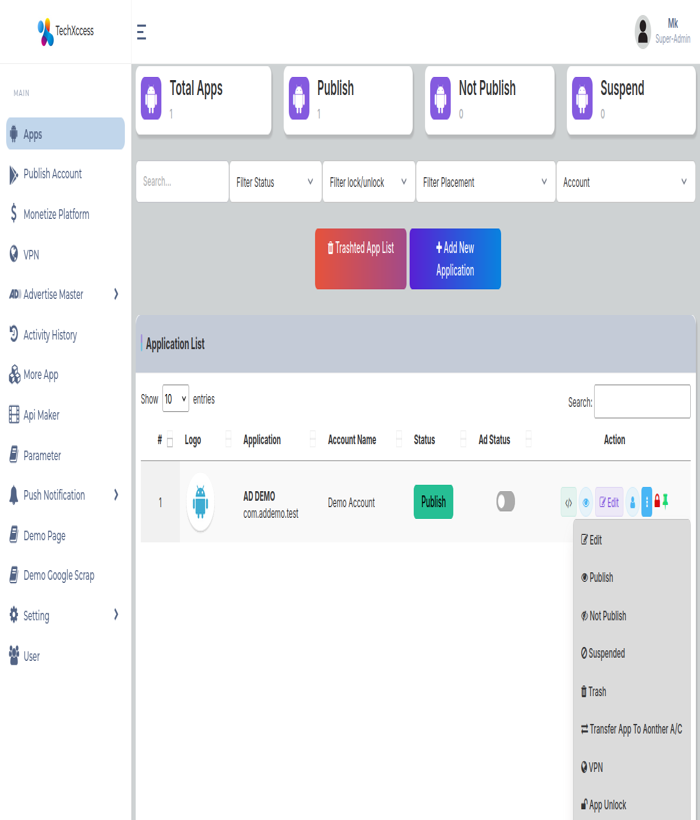Open the Filter Status dropdown

tap(275, 181)
